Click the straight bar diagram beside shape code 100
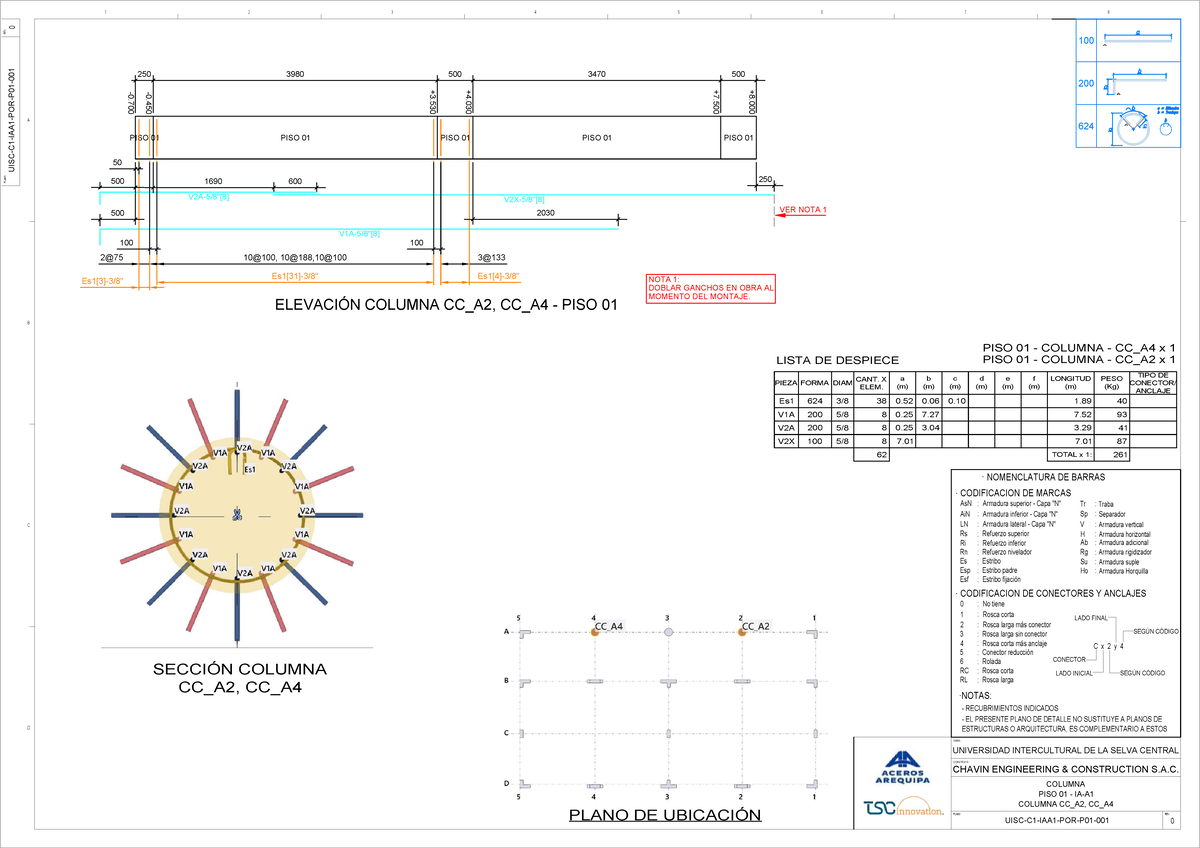 (1137, 39)
